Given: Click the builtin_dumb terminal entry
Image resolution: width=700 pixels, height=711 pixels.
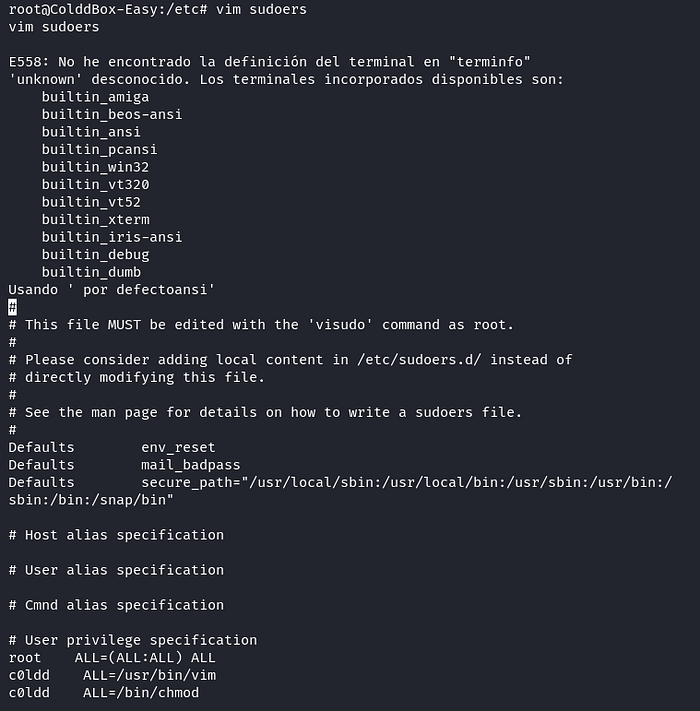Looking at the screenshot, I should point(91,272).
